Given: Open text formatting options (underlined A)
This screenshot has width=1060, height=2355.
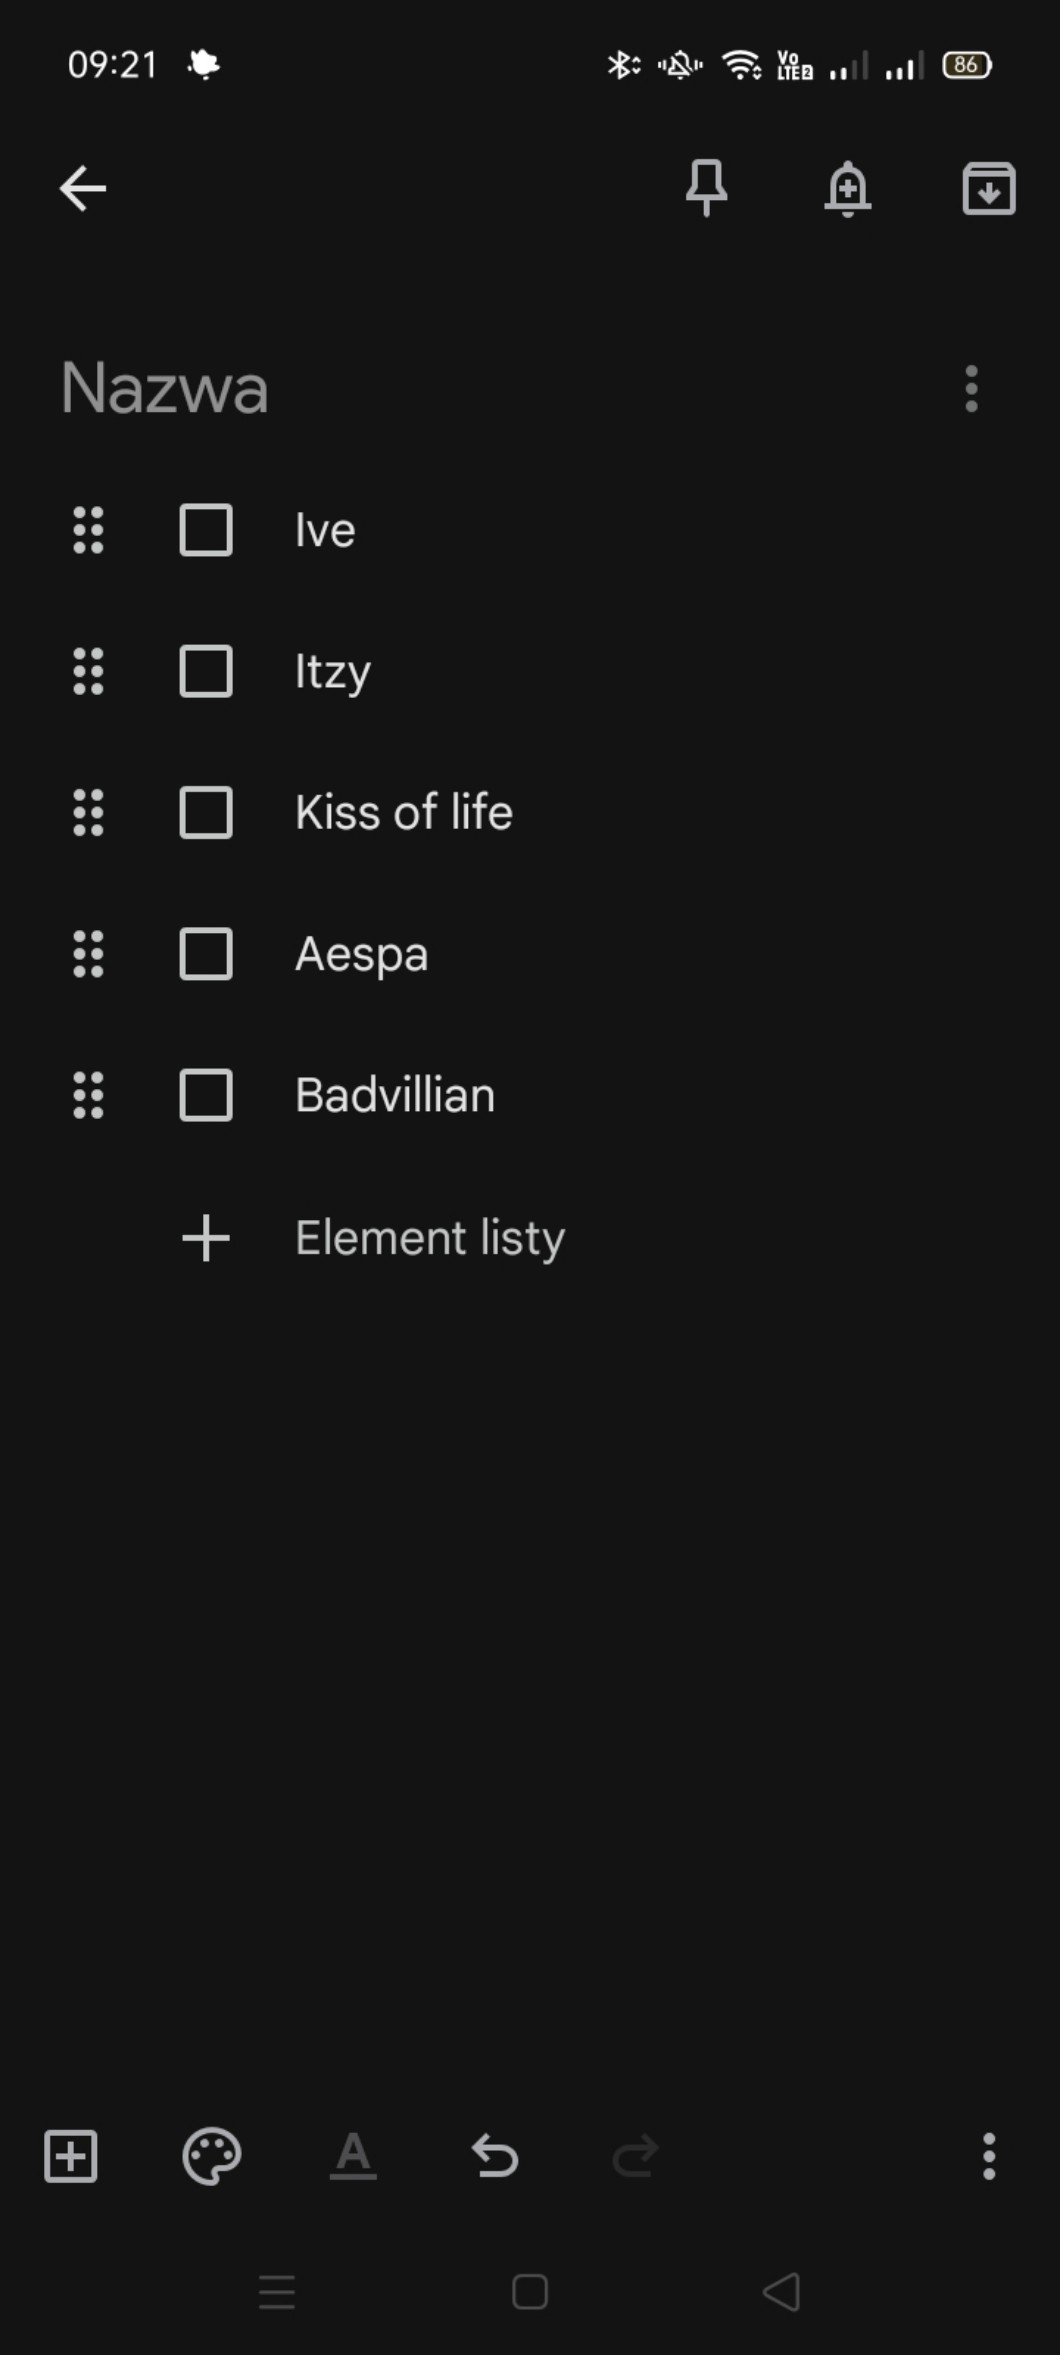Looking at the screenshot, I should click(353, 2155).
